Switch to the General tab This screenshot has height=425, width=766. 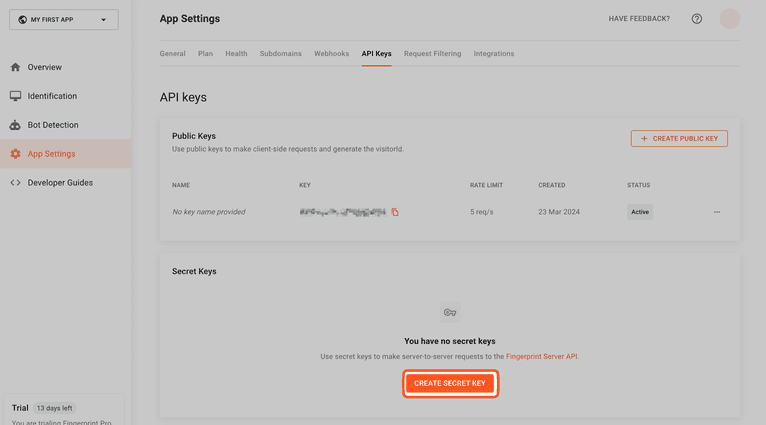(x=172, y=54)
